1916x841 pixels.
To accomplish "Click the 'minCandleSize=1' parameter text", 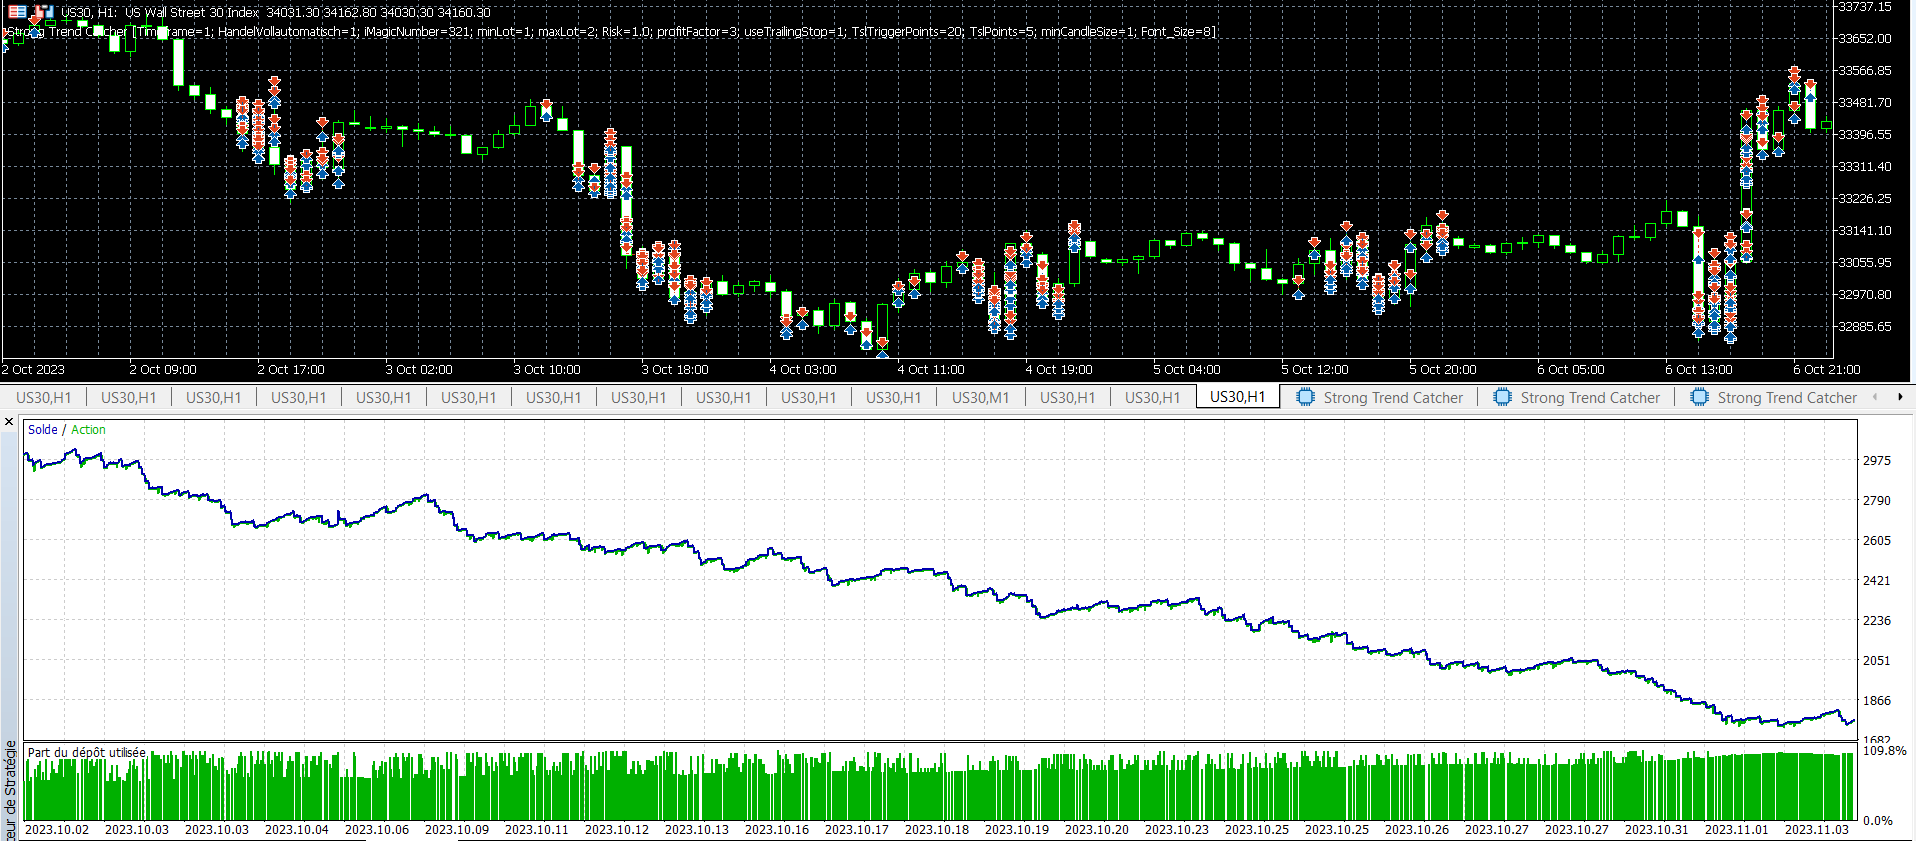I will 1088,32.
